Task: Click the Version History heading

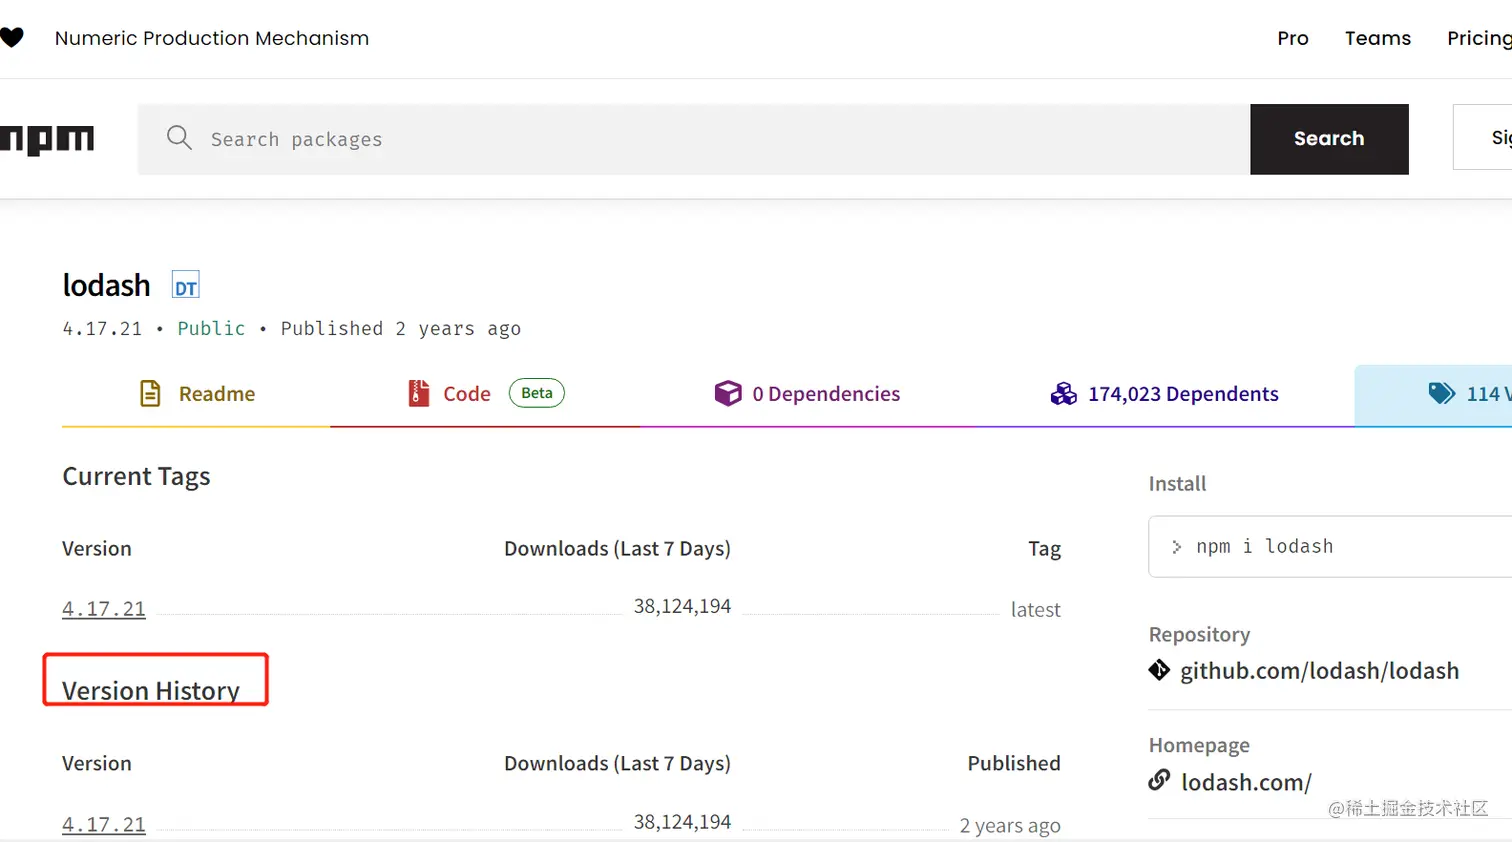Action: point(151,691)
